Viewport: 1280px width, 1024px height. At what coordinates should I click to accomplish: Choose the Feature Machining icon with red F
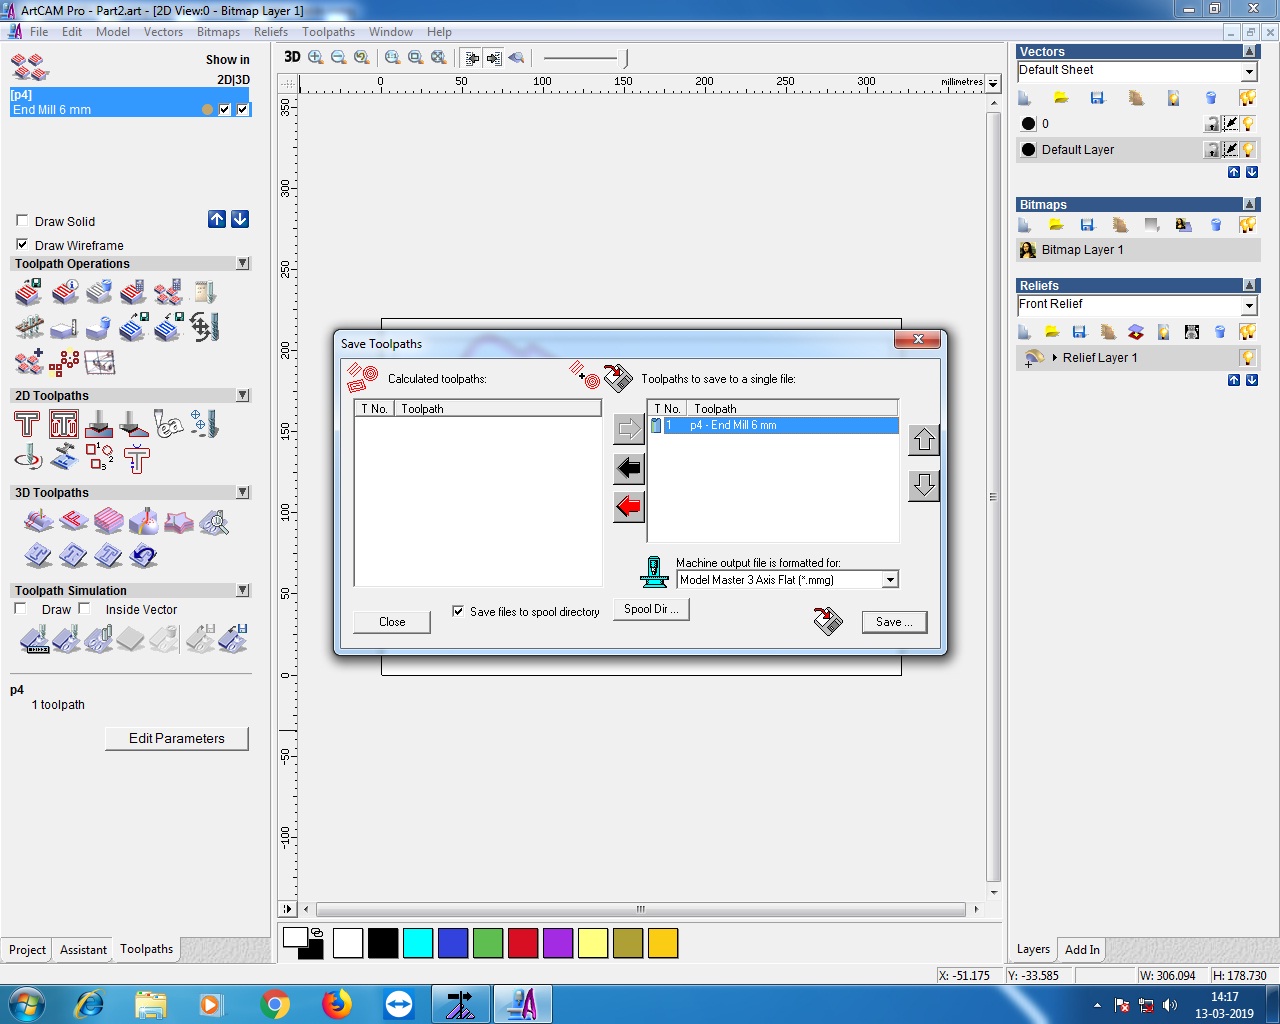point(74,521)
